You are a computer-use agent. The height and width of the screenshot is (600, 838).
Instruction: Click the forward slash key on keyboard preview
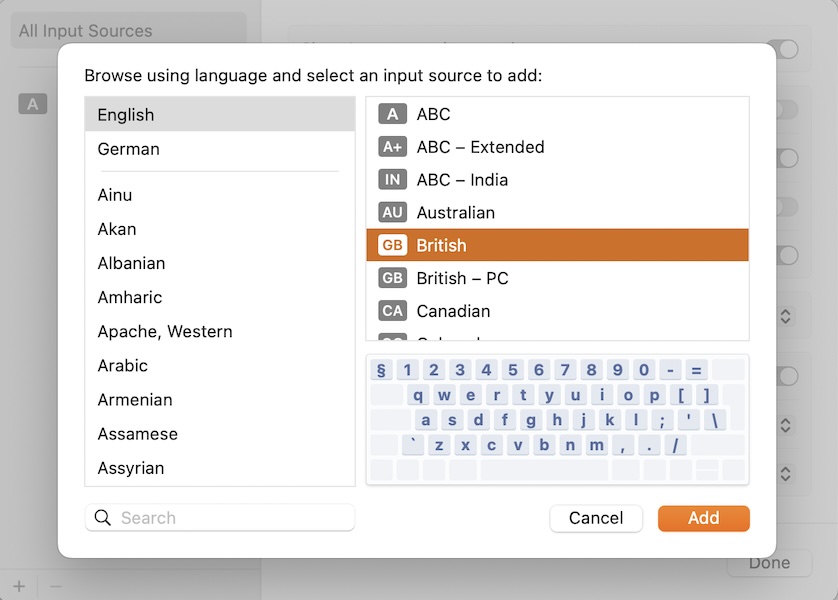[676, 445]
